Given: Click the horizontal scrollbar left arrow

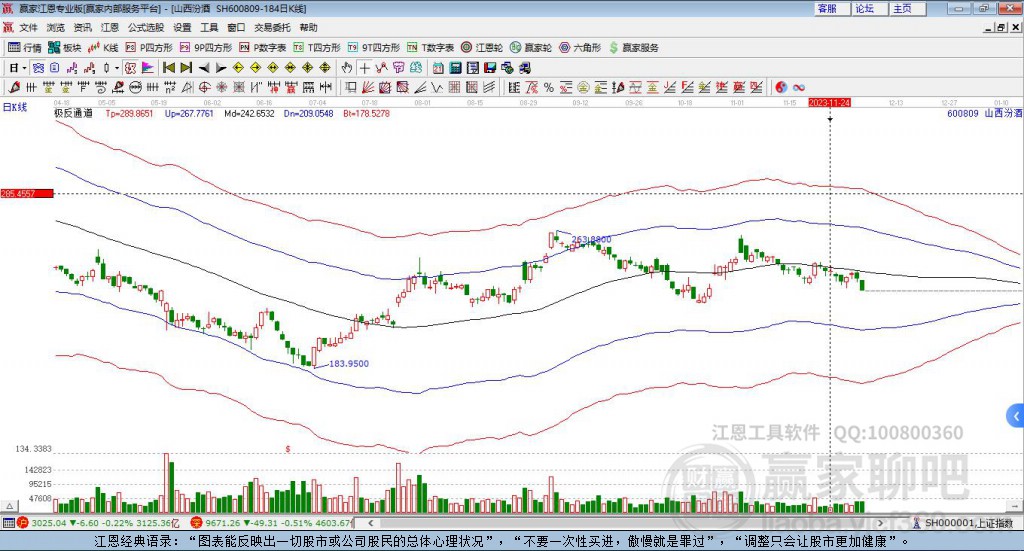Looking at the screenshot, I should [370, 523].
